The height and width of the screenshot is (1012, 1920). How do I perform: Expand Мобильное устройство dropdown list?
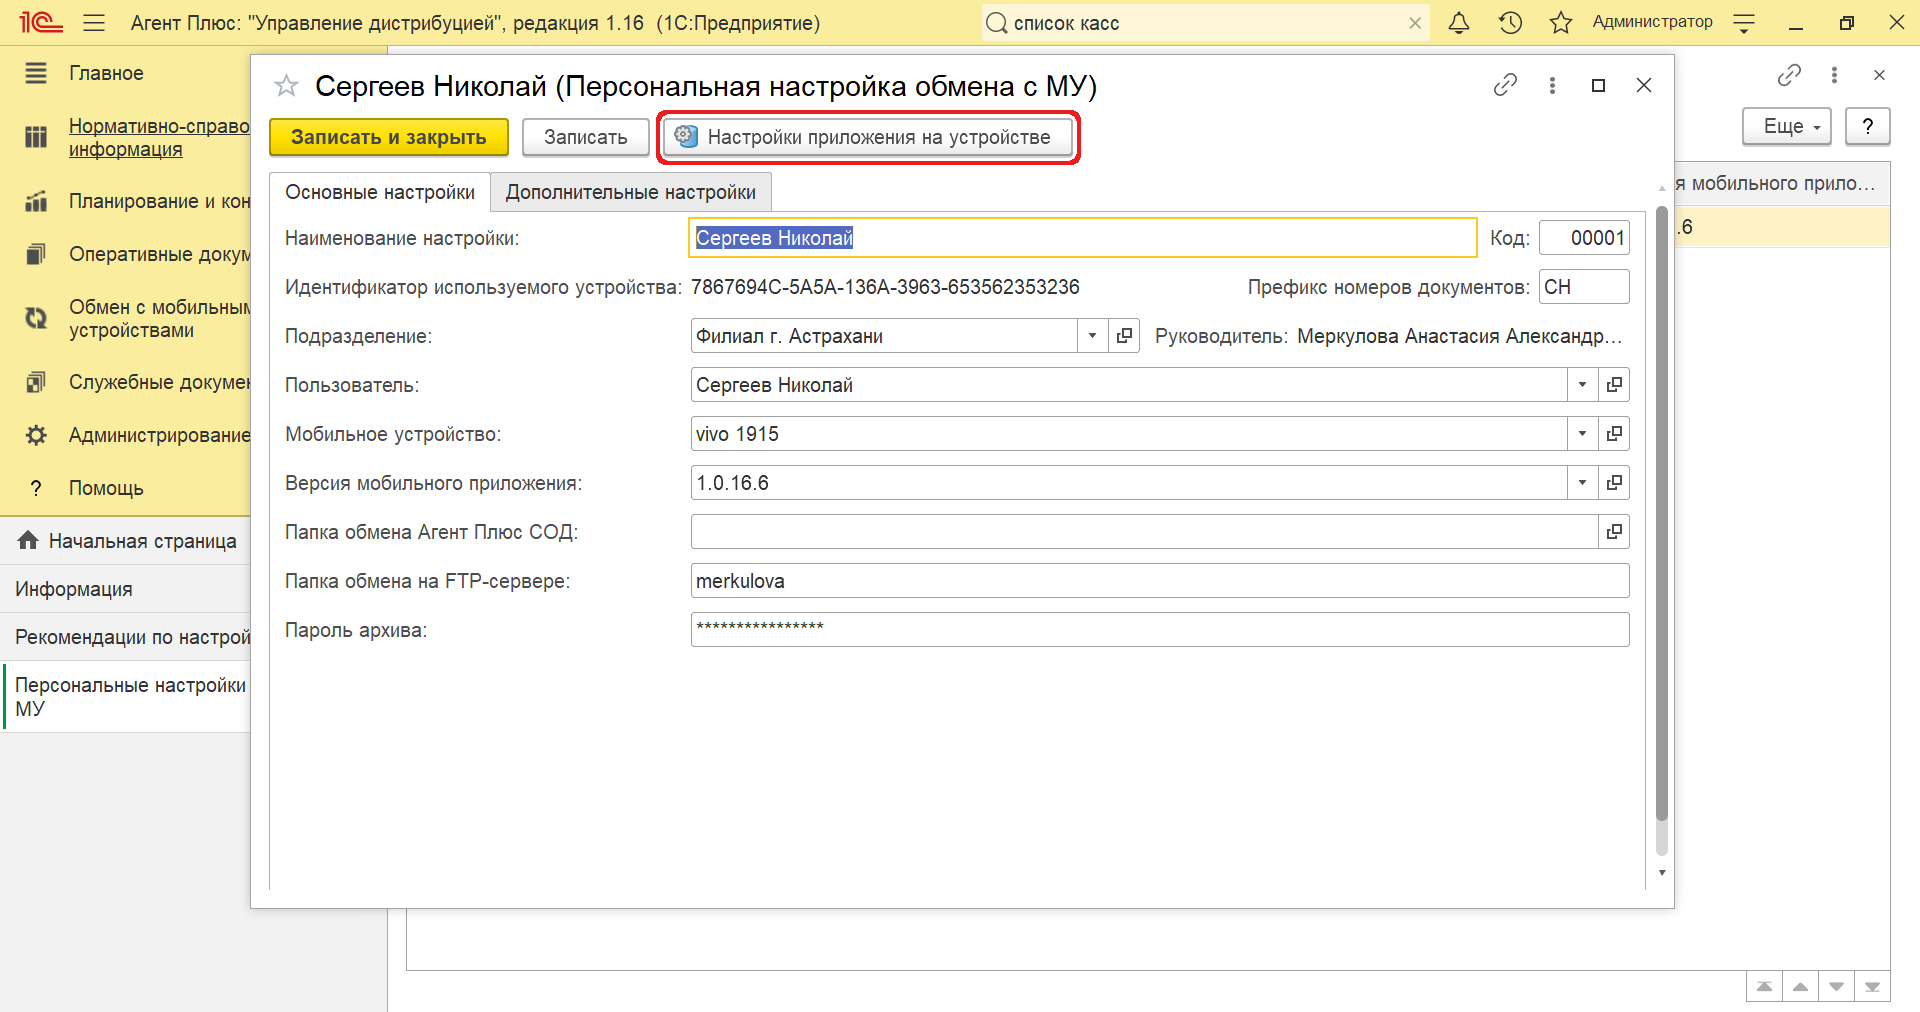click(1582, 434)
